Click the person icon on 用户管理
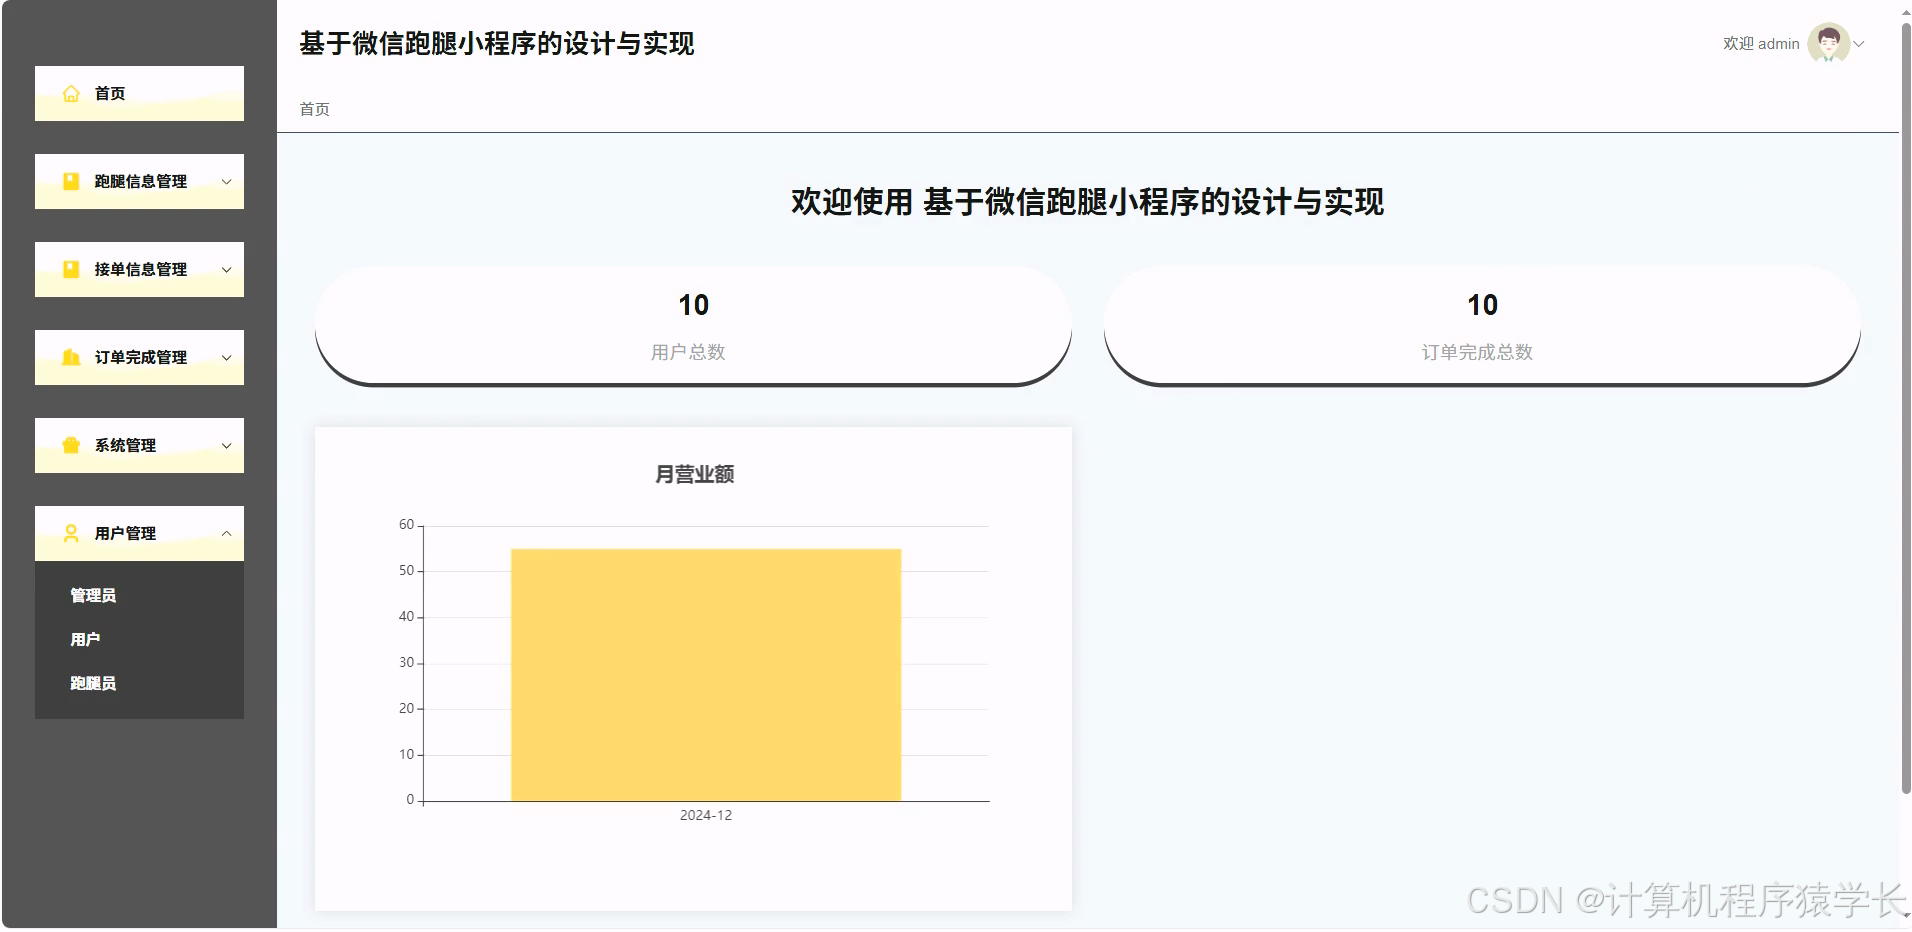This screenshot has width=1912, height=932. coord(70,533)
